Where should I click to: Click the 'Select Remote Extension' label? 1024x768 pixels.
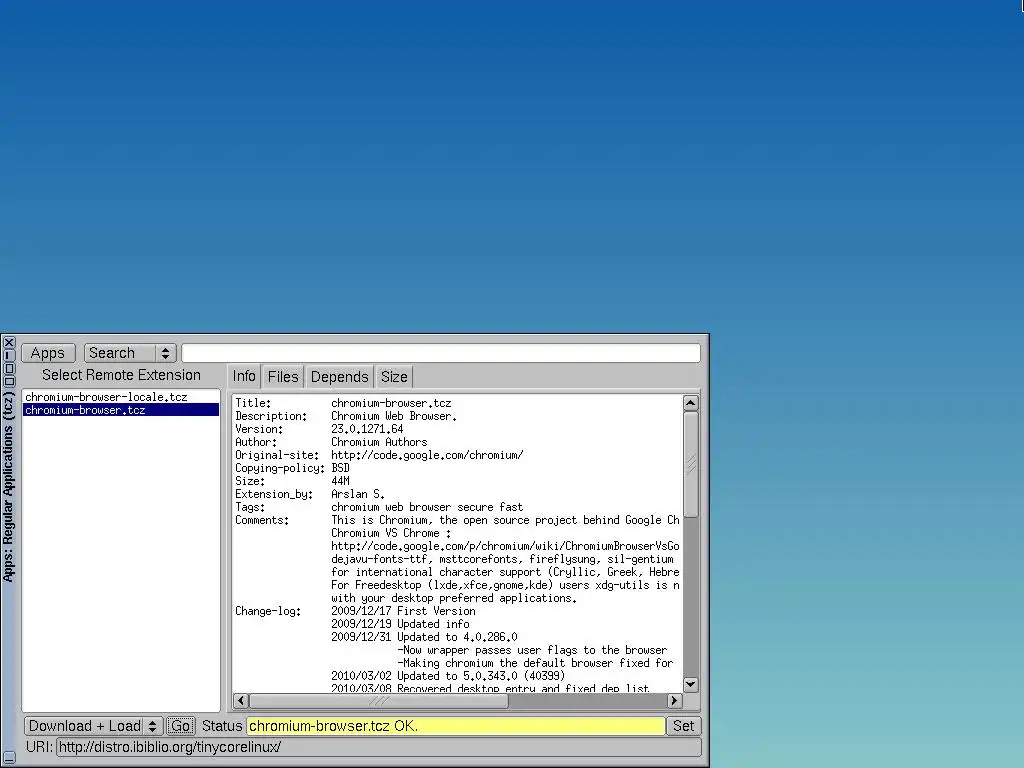tap(121, 375)
